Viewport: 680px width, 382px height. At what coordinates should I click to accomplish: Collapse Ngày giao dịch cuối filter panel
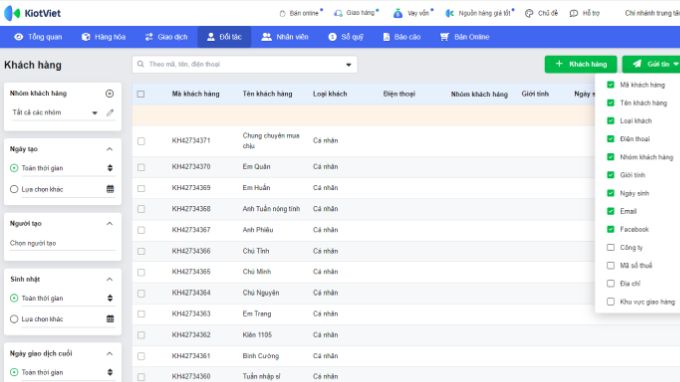point(110,354)
